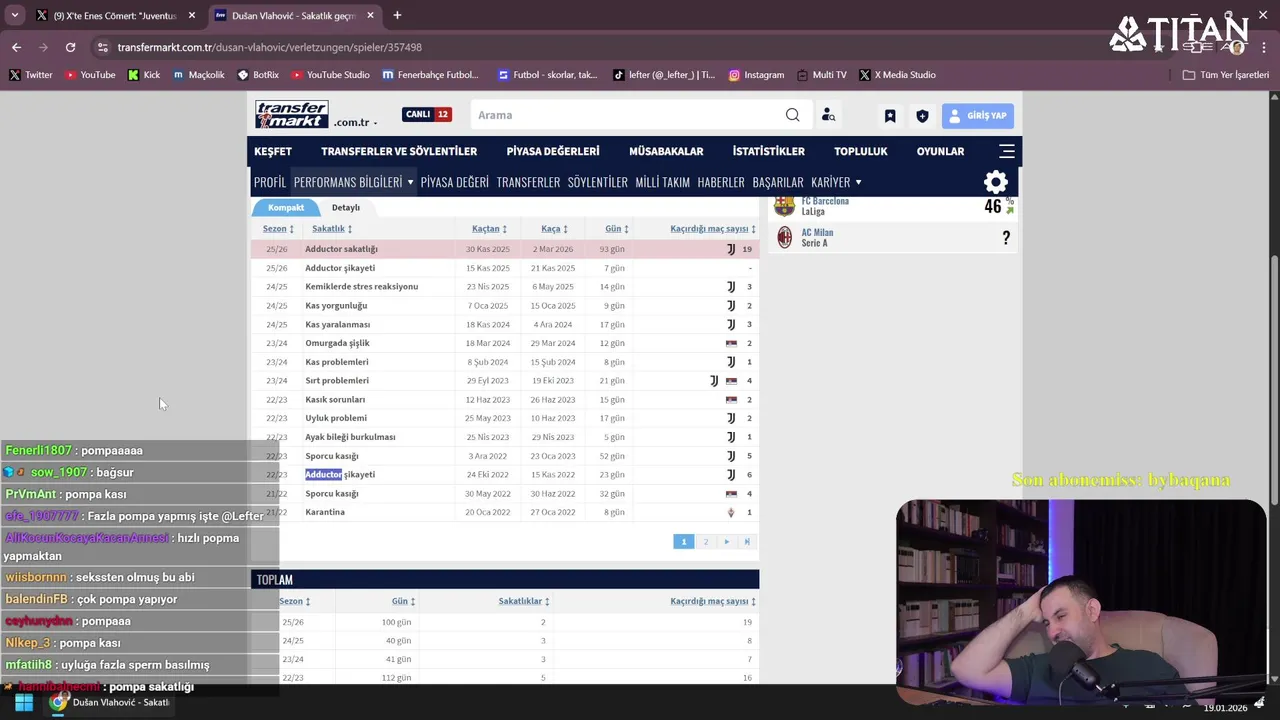The image size is (1280, 720).
Task: Go to page 2 of injuries
Action: [705, 542]
